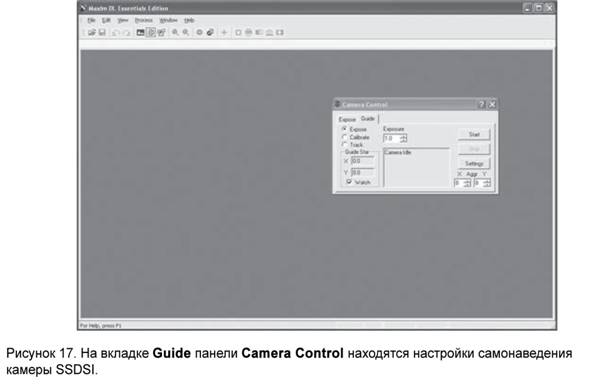Open the Process menu
Screen dimensions: 592x384
[x=143, y=20]
